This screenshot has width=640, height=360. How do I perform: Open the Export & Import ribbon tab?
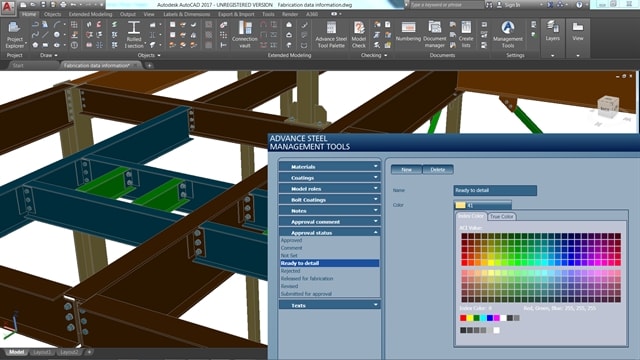[236, 14]
